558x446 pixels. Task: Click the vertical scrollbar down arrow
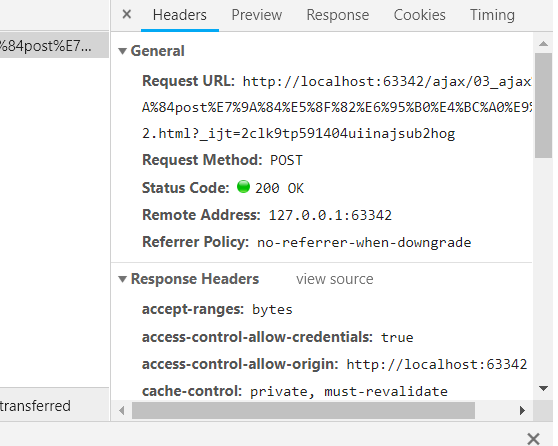(x=543, y=388)
